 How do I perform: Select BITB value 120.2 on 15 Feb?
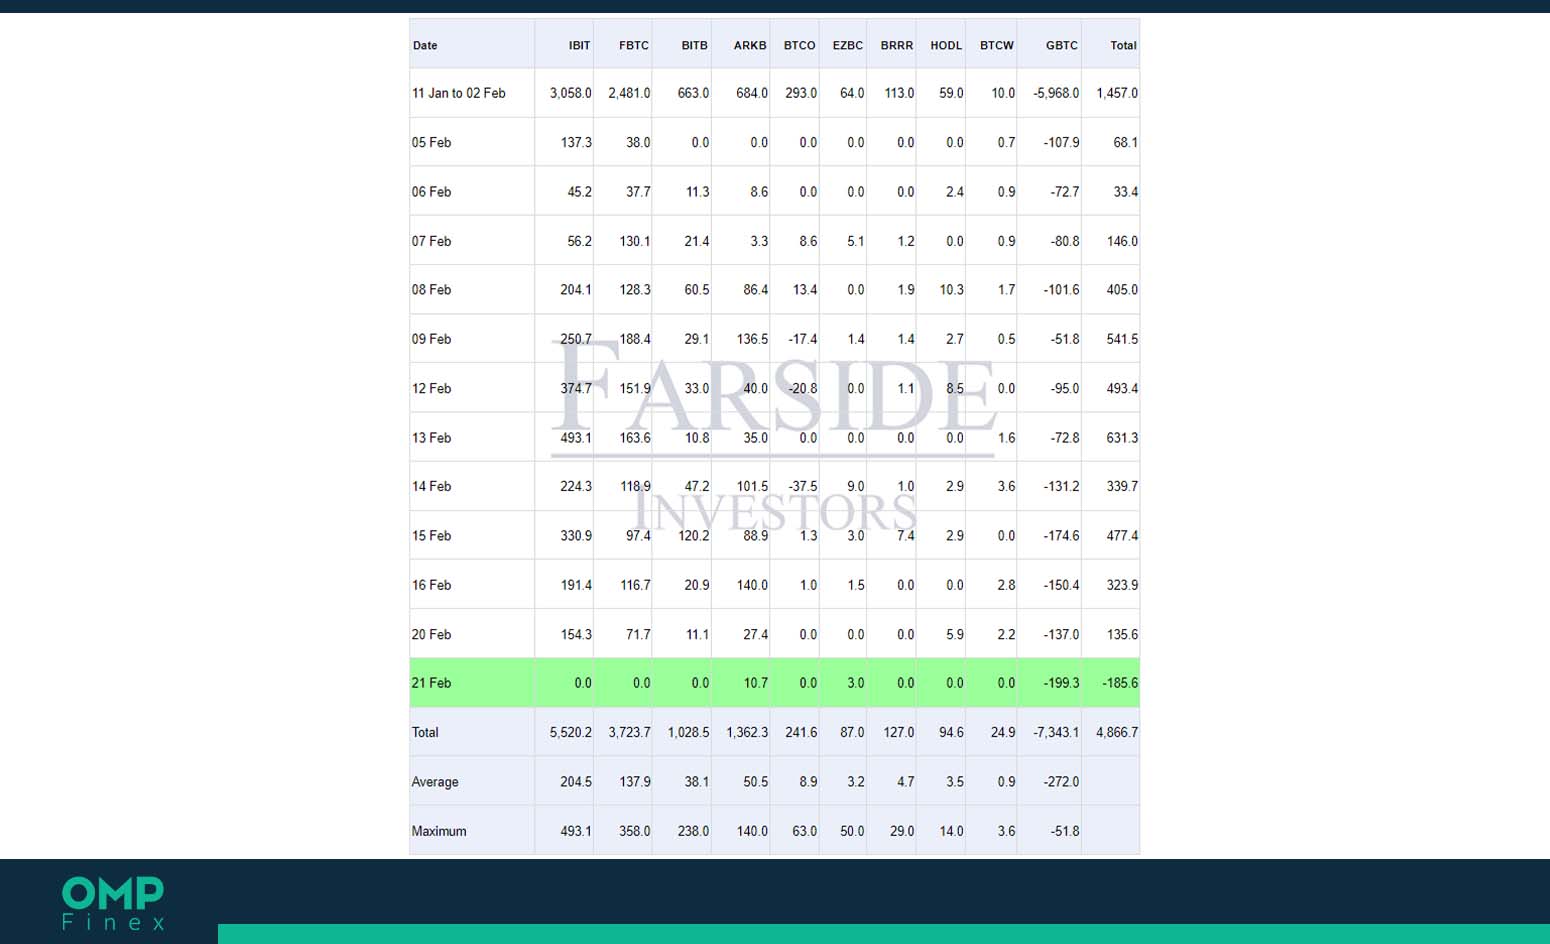[694, 536]
